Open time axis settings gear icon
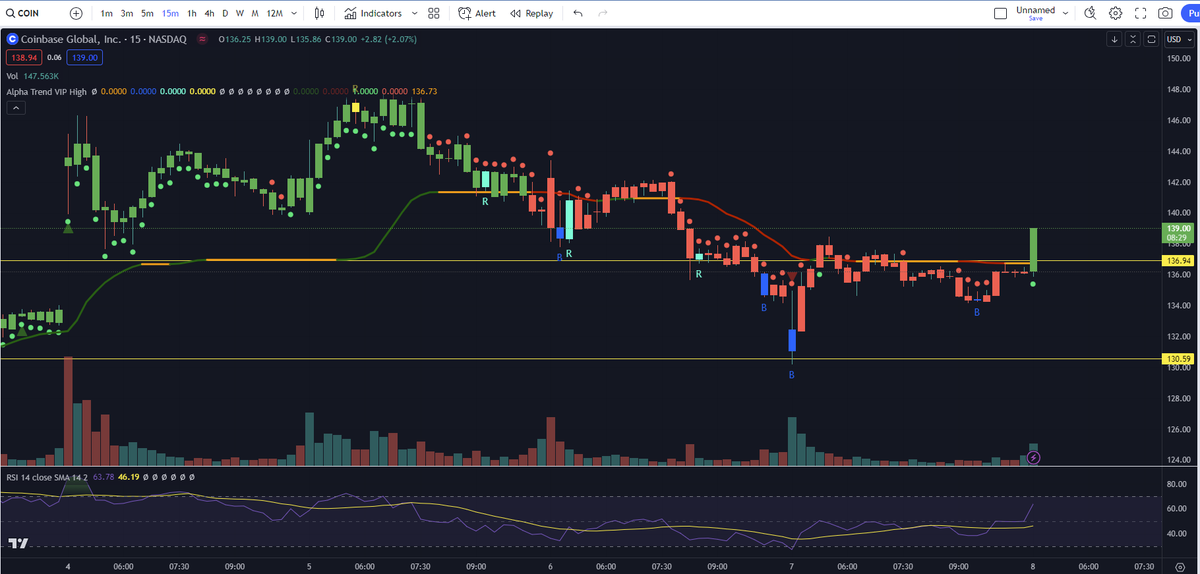The width and height of the screenshot is (1200, 574). (x=1179, y=565)
